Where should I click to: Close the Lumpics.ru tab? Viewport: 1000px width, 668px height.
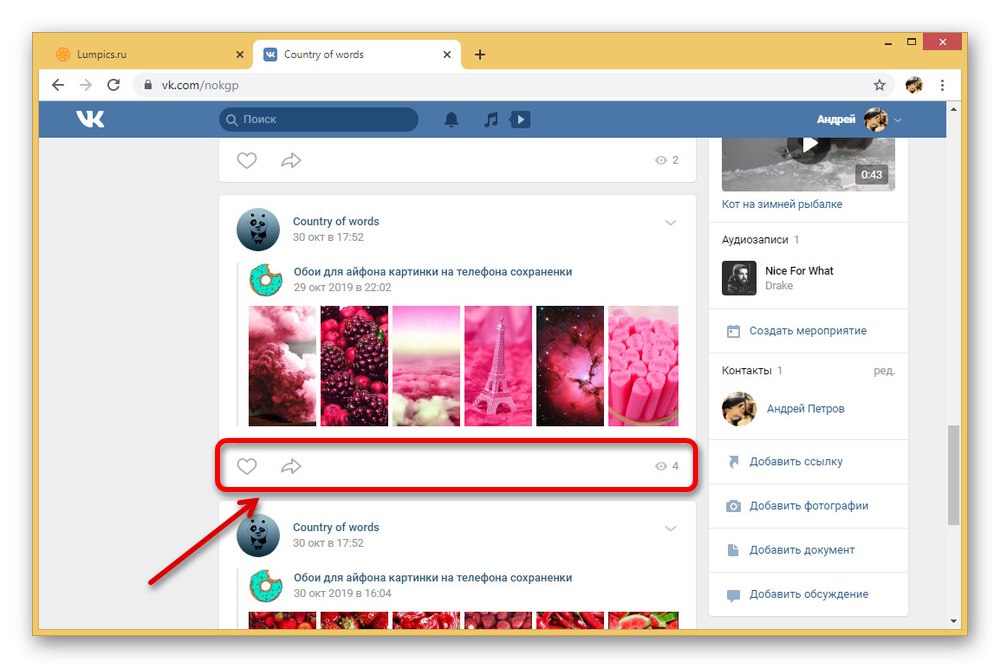click(x=240, y=55)
